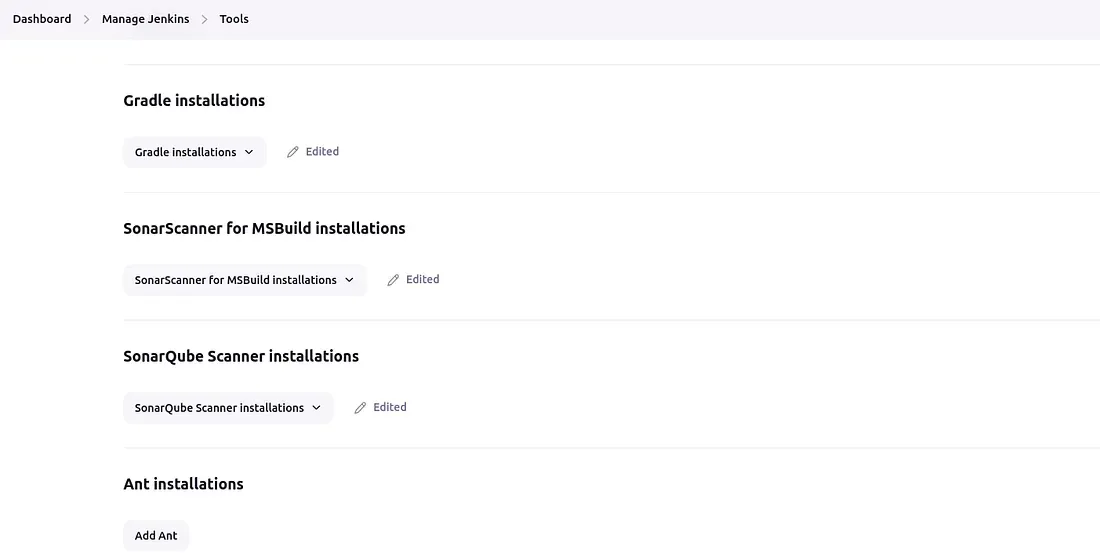Open Manage Jenkins from the breadcrumb
This screenshot has width=1100, height=554.
(x=145, y=19)
